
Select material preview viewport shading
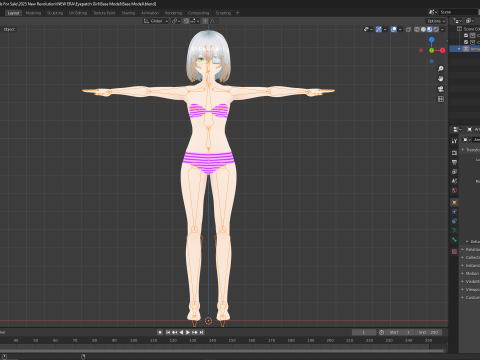pos(430,29)
